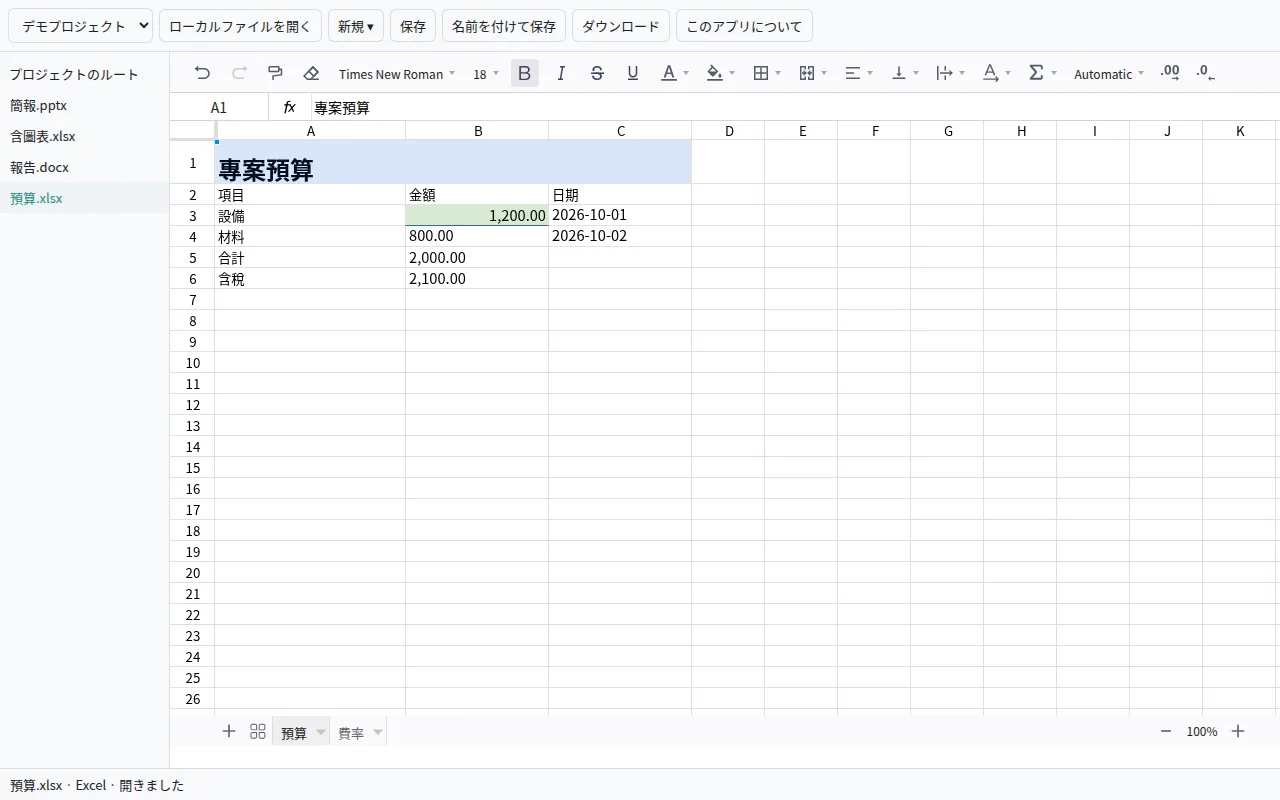
Task: Toggle italic formatting
Action: (561, 73)
